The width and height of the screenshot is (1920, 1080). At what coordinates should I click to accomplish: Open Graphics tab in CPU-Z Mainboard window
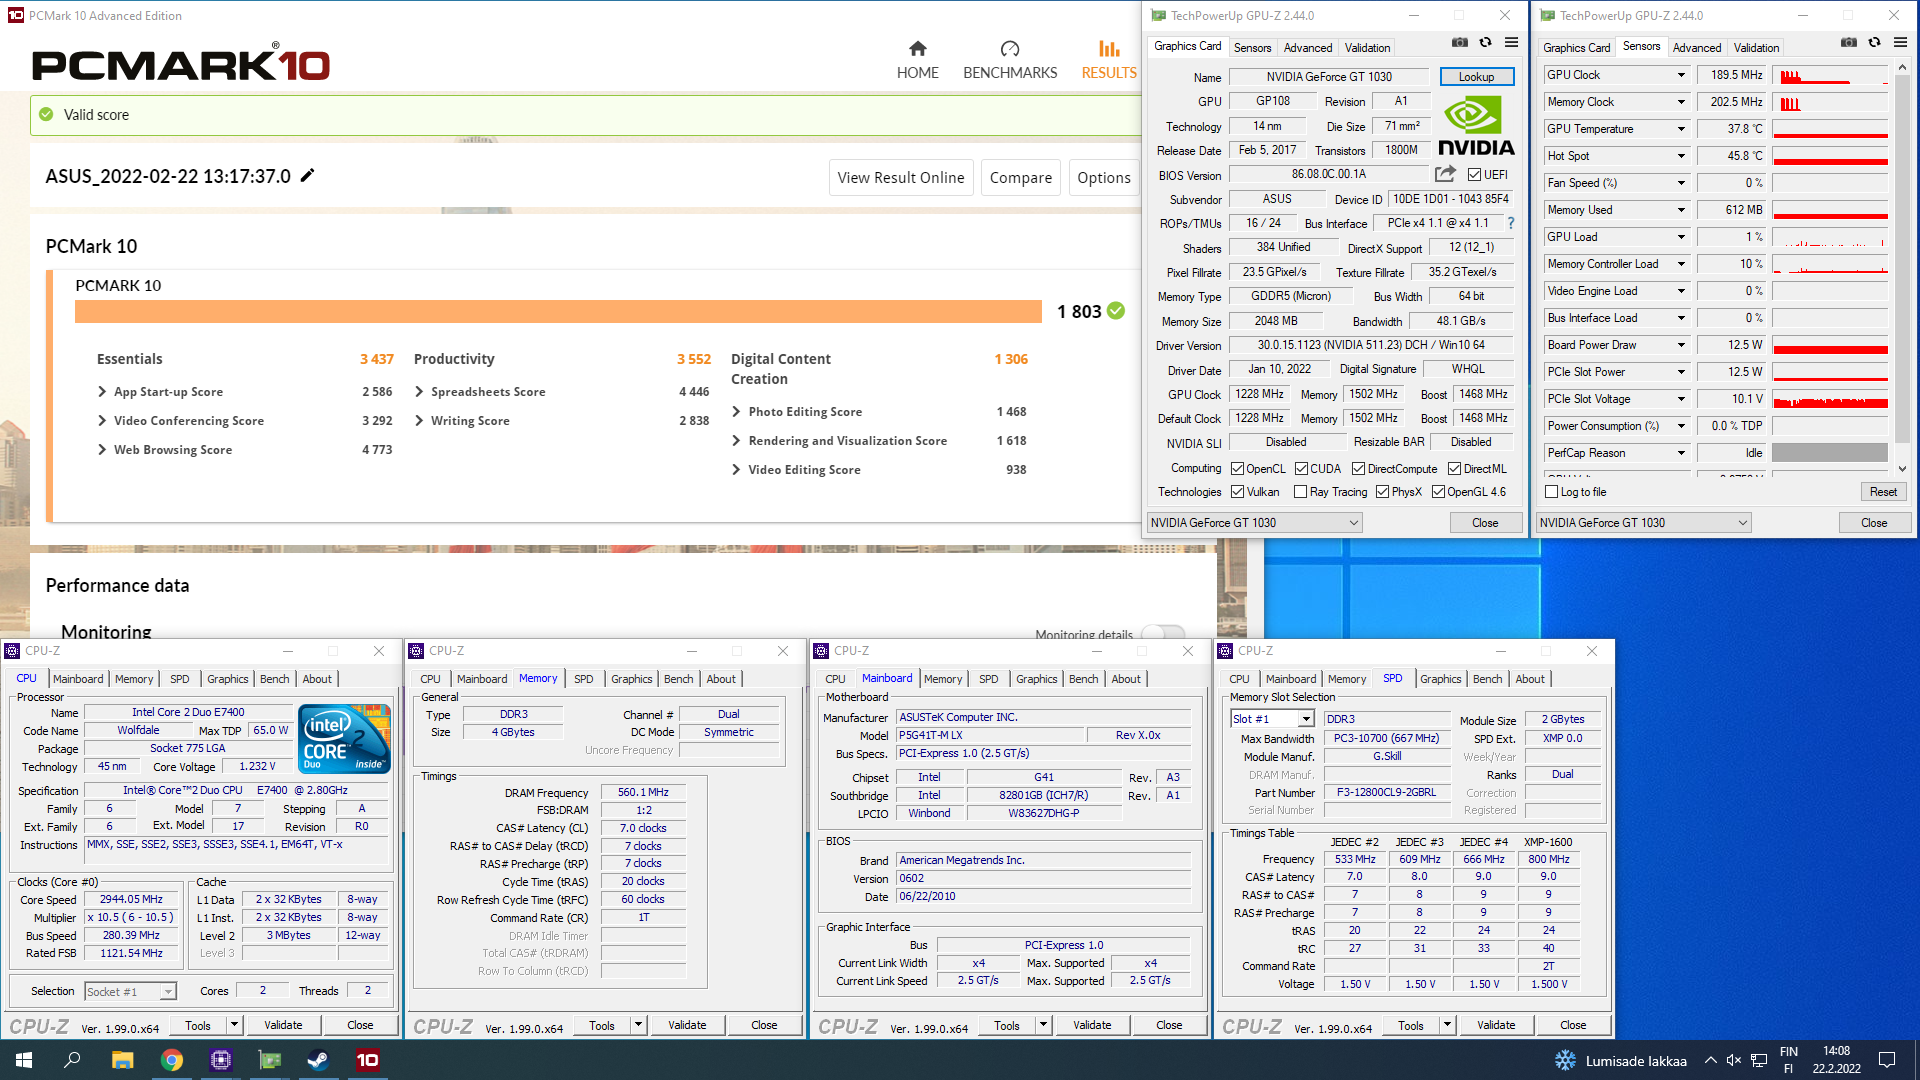click(1036, 679)
